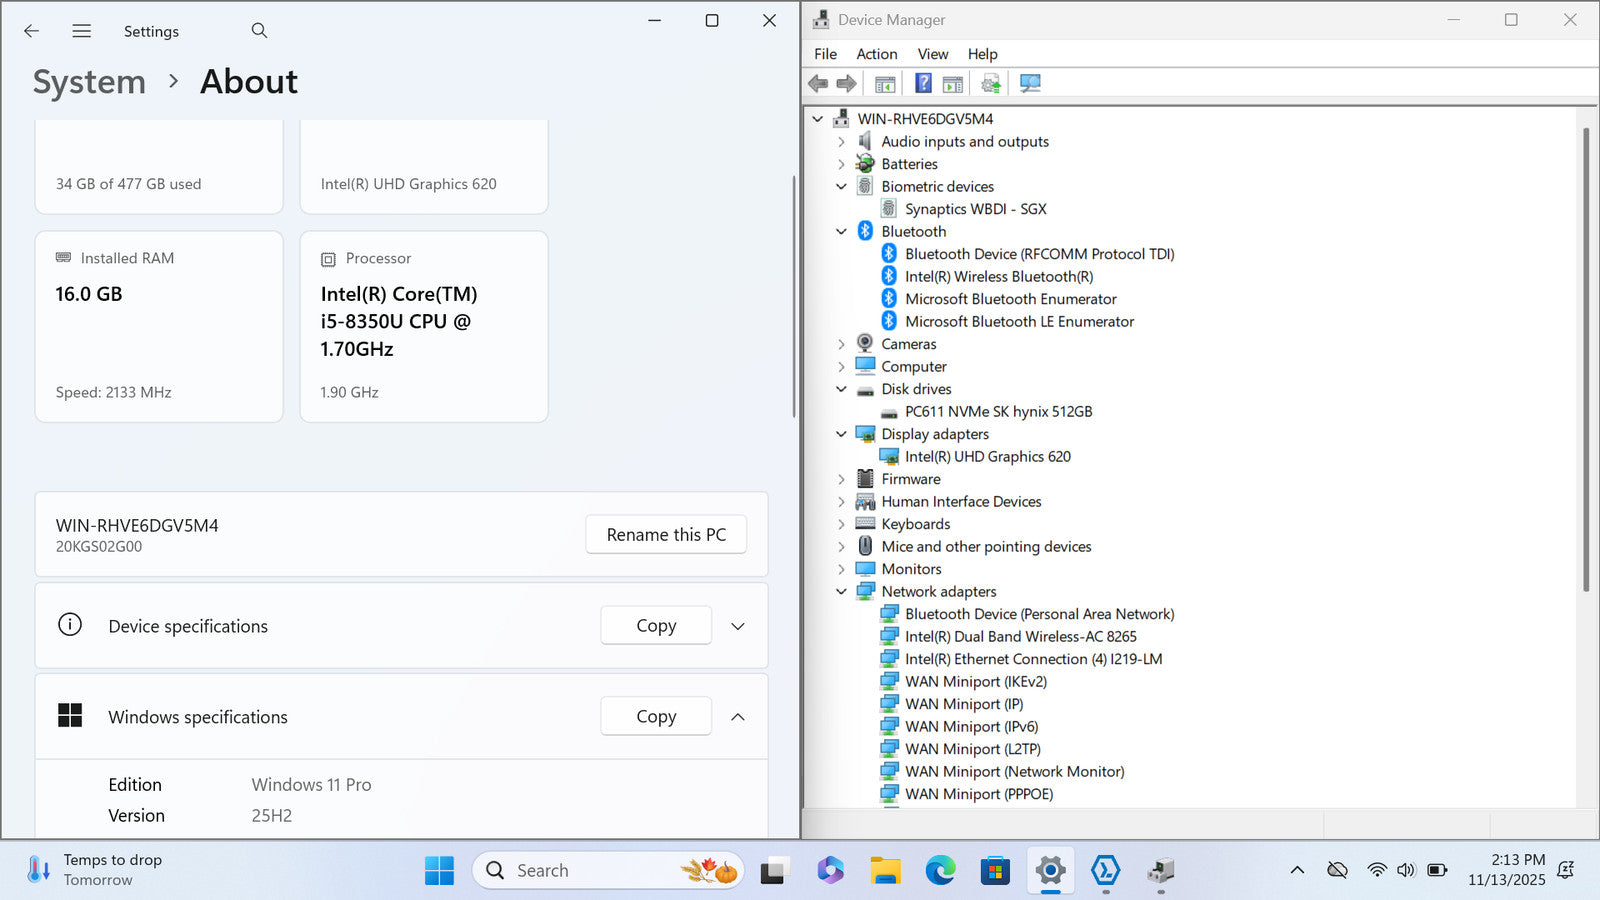The width and height of the screenshot is (1600, 900).
Task: Select Microsoft Bluetooth LE Enumerator
Action: coord(1019,322)
